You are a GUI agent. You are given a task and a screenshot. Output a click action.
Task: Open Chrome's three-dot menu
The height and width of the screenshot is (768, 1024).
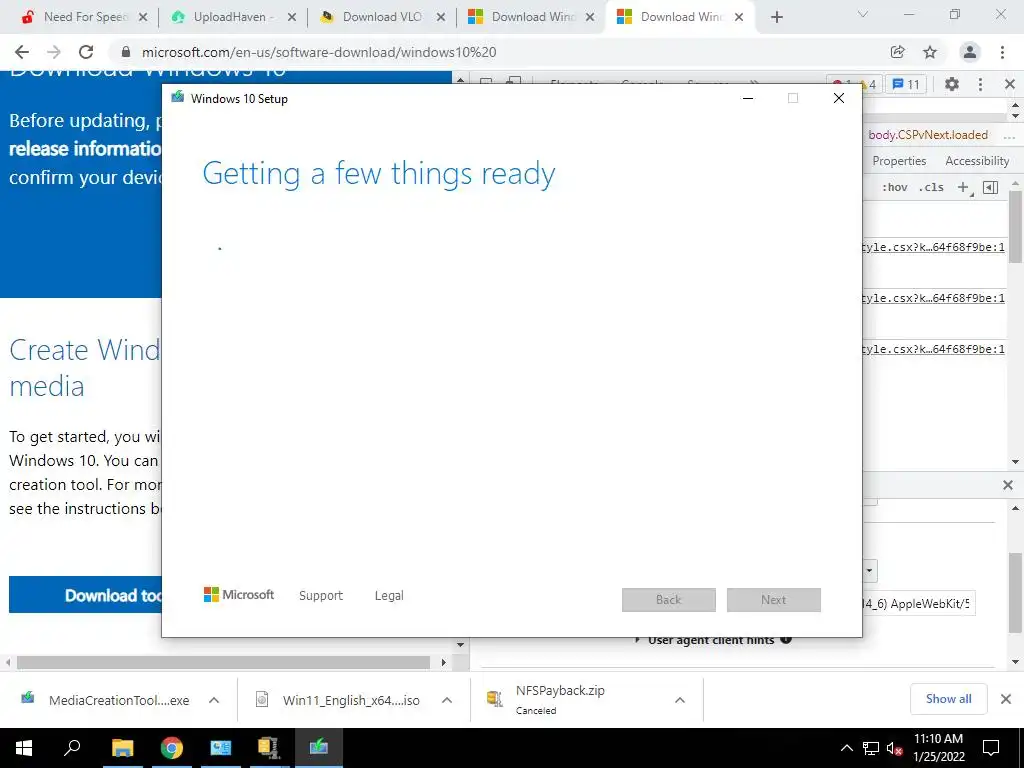[x=1002, y=52]
